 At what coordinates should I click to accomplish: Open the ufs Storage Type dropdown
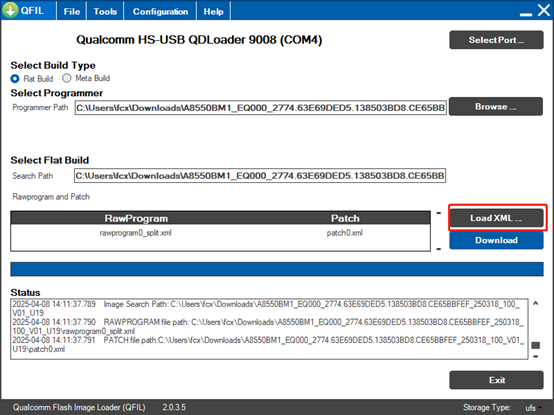(x=533, y=408)
